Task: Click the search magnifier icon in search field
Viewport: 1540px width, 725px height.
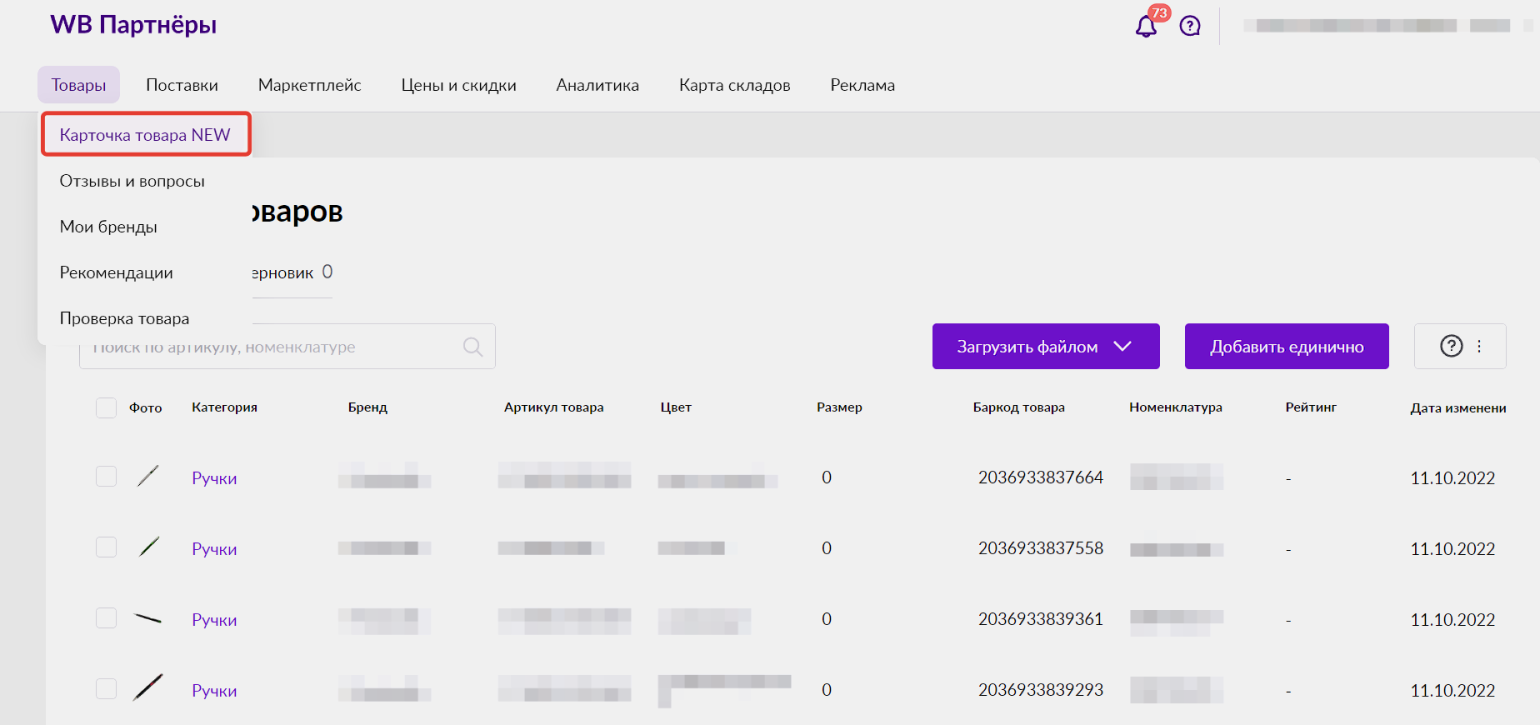Action: pos(473,347)
